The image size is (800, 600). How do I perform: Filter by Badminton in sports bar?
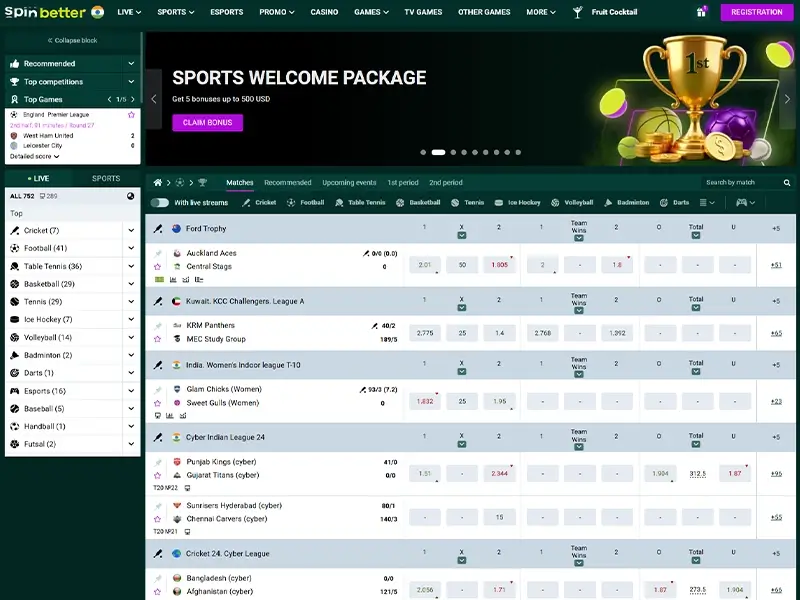(x=627, y=203)
